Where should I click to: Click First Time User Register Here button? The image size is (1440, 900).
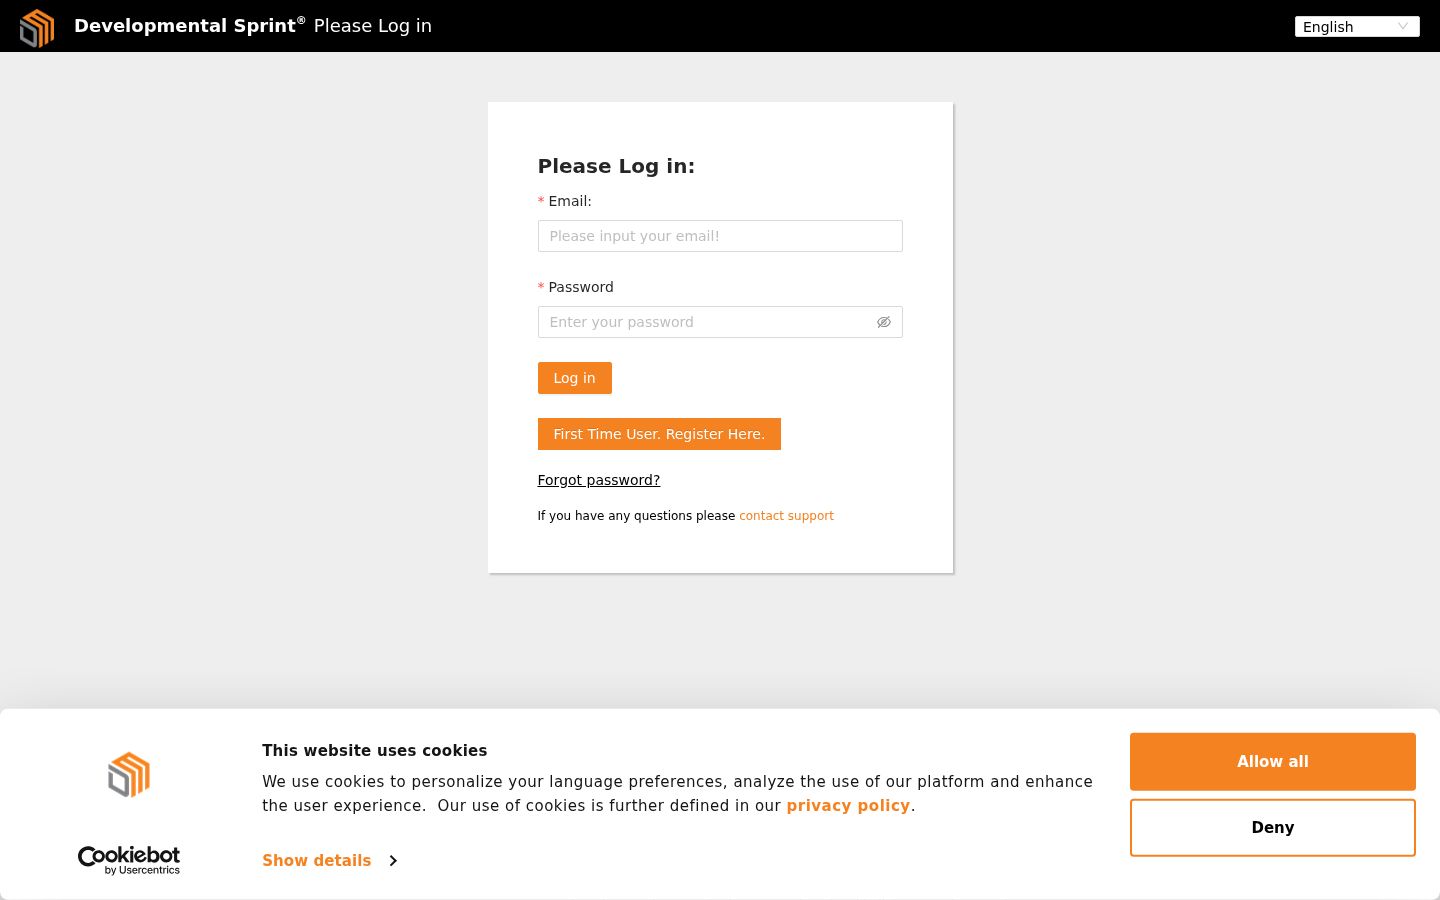coord(659,434)
